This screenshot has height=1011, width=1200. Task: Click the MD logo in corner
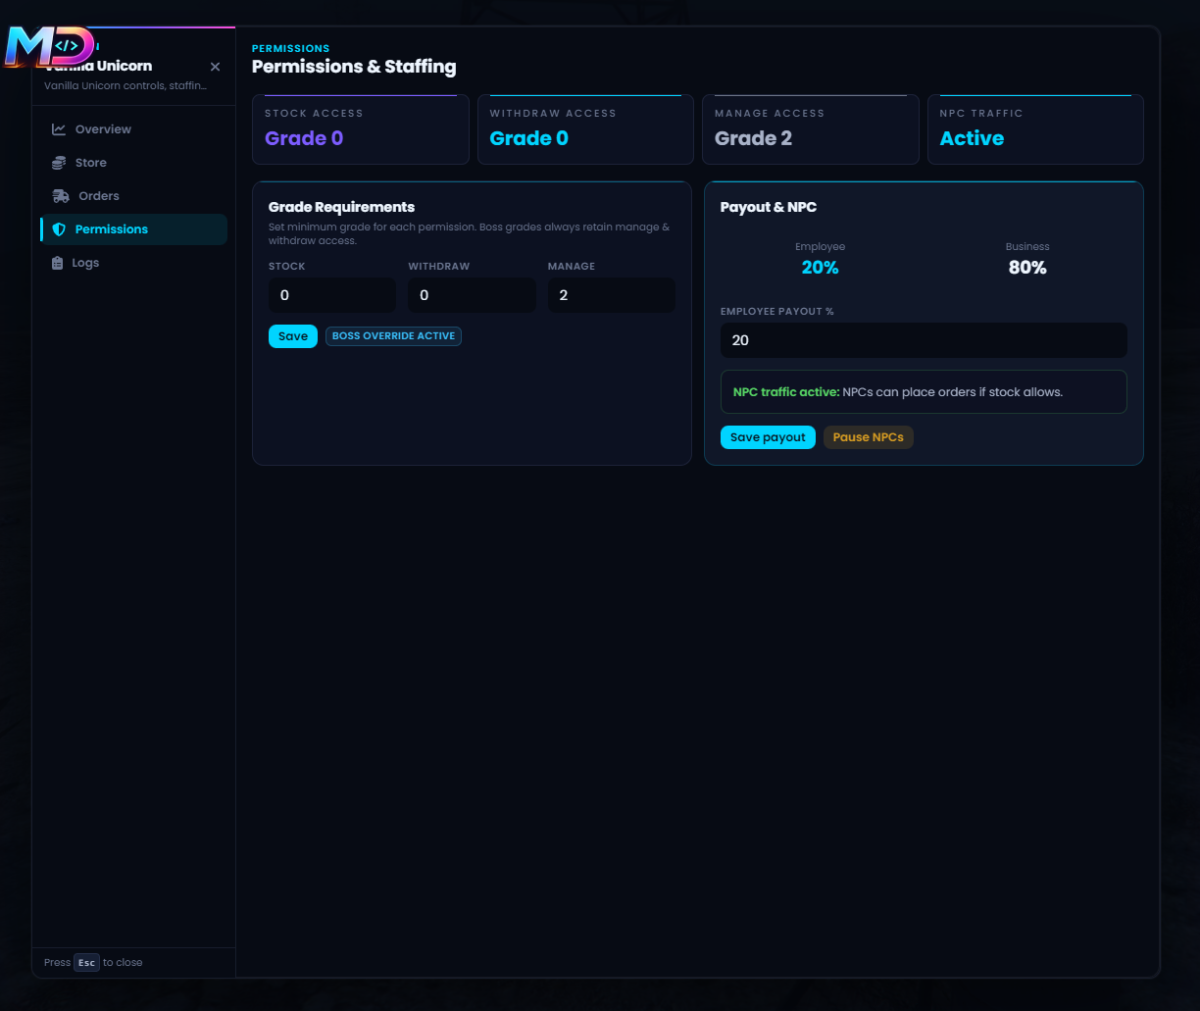click(x=50, y=46)
